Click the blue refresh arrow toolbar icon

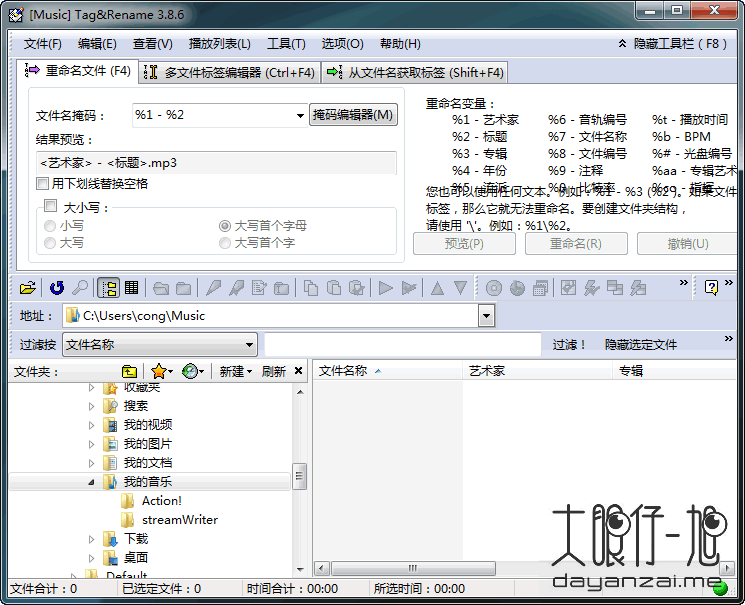pos(57,288)
